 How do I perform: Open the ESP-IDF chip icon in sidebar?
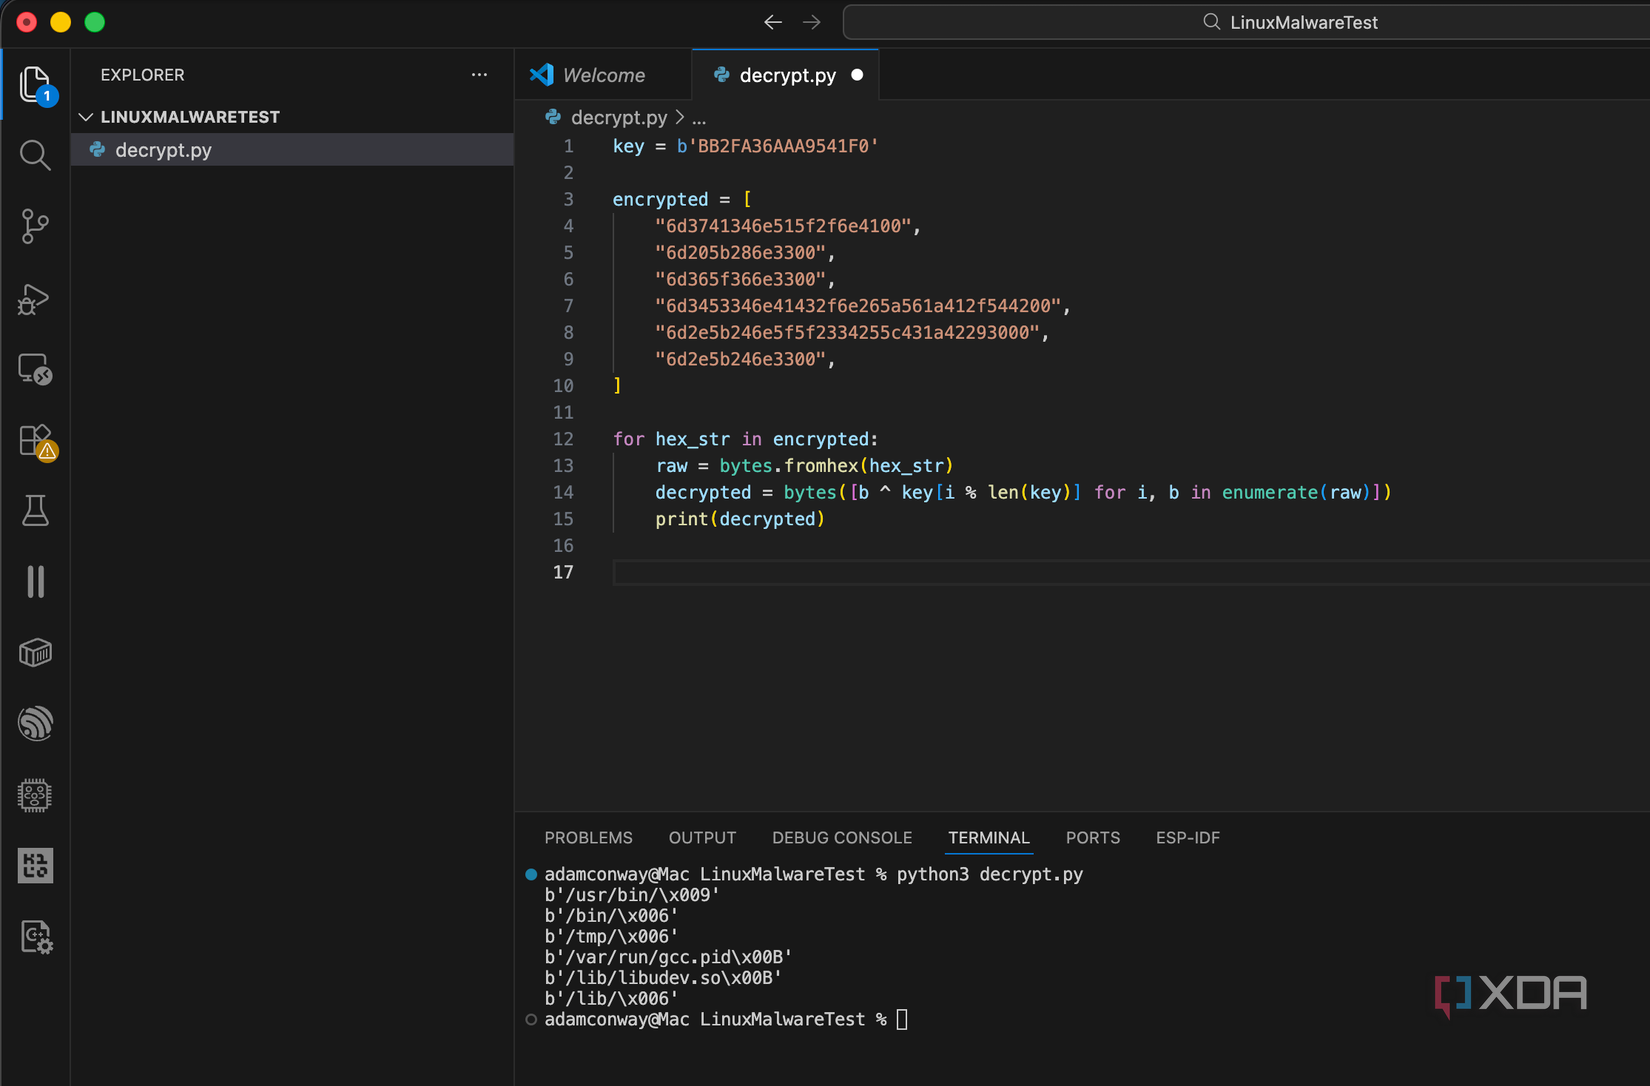click(35, 795)
